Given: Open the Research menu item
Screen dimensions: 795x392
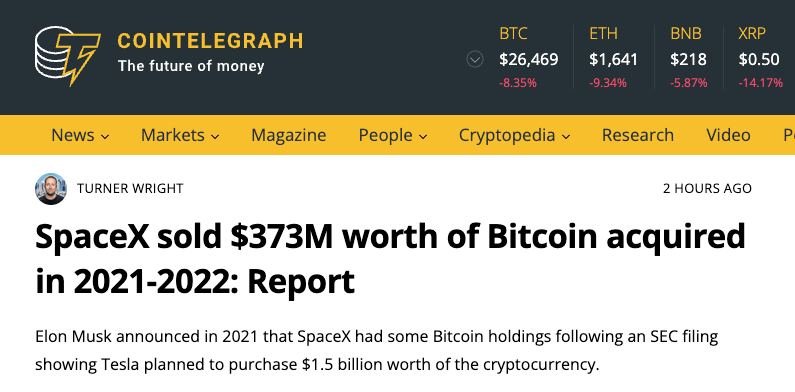Looking at the screenshot, I should click(x=638, y=135).
